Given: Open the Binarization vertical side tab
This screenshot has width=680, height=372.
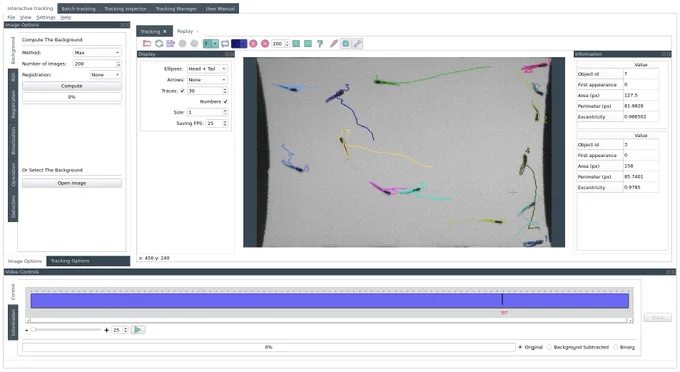Looking at the screenshot, I should coord(13,140).
